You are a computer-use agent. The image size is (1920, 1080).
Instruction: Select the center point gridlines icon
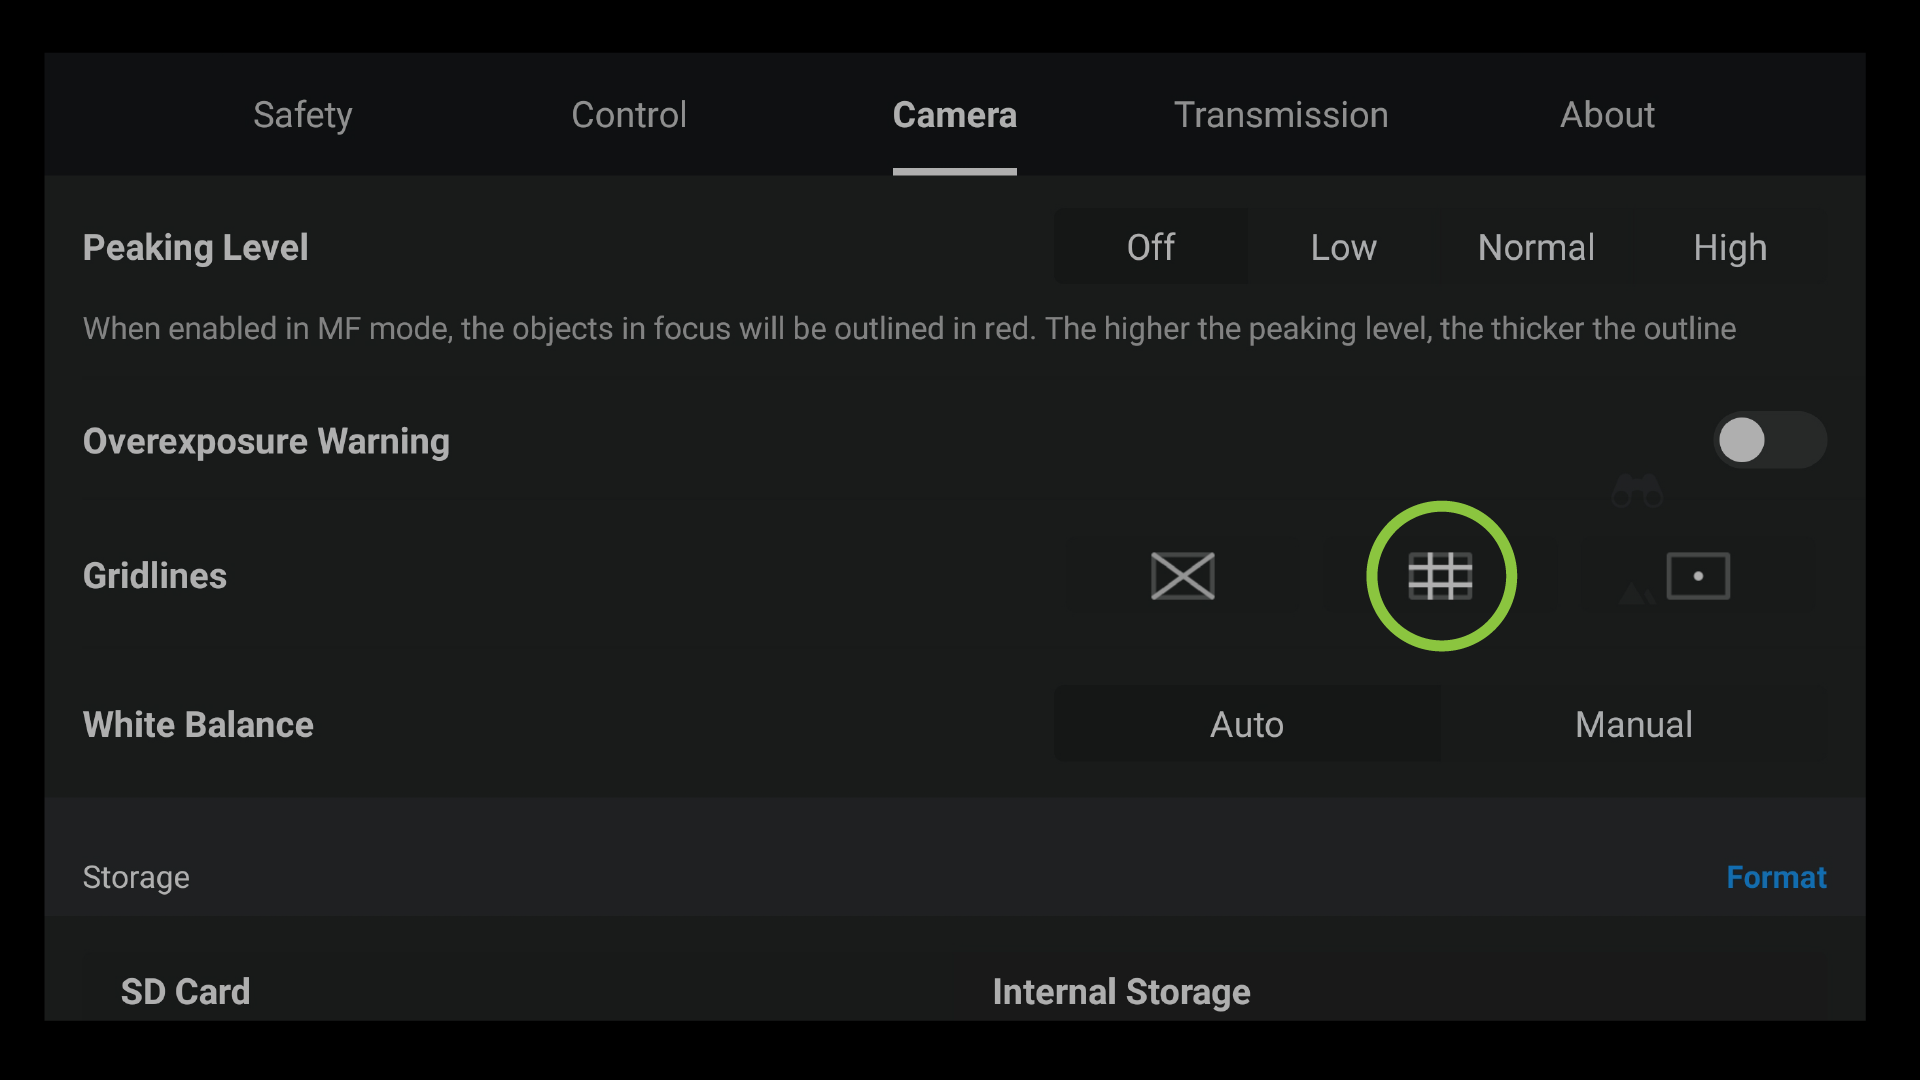point(1698,576)
